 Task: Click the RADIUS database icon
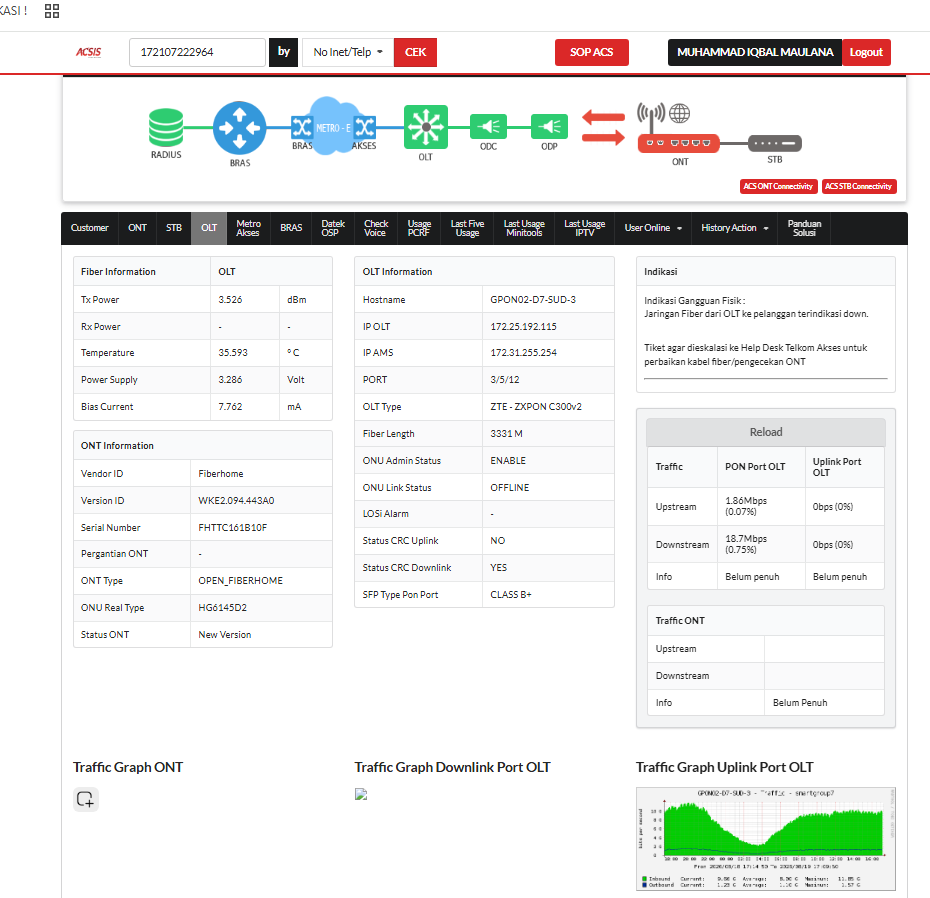[x=166, y=127]
